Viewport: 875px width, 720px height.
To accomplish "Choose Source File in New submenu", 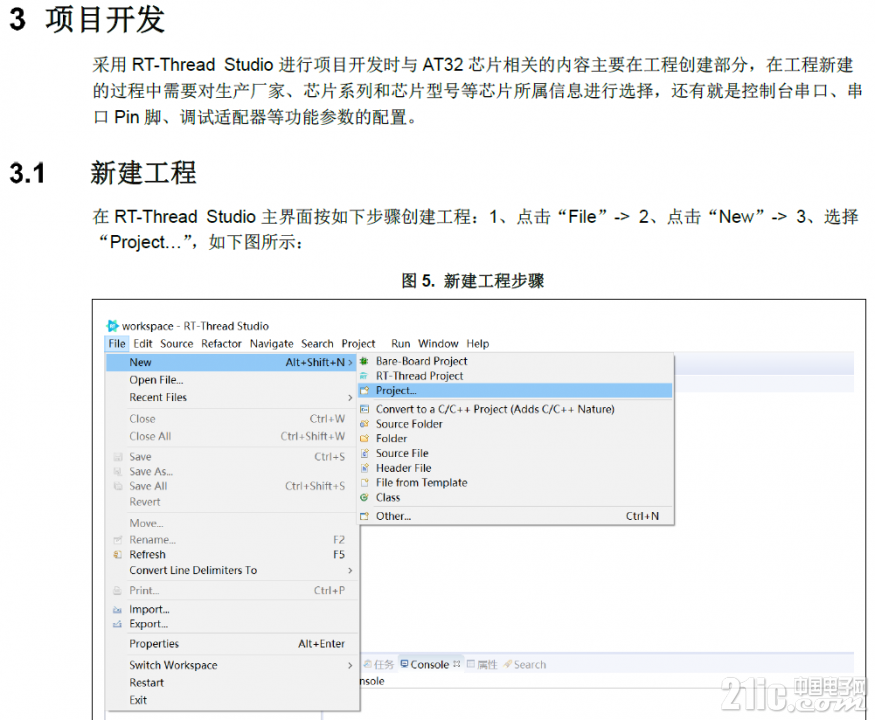I will pyautogui.click(x=515, y=453).
